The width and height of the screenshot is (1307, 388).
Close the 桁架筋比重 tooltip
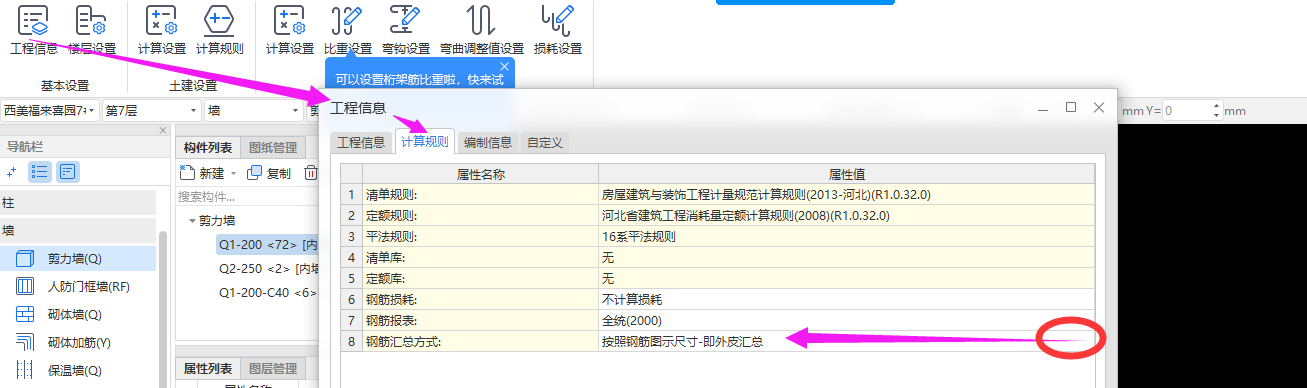[x=504, y=66]
